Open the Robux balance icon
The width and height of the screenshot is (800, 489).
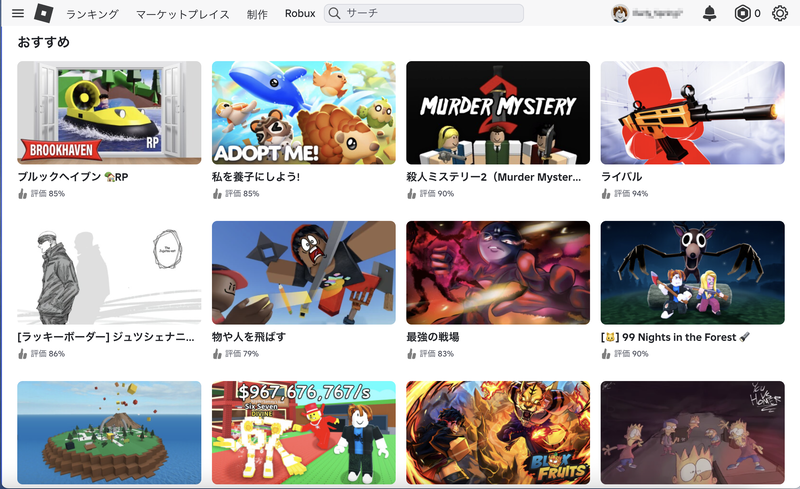pyautogui.click(x=742, y=13)
